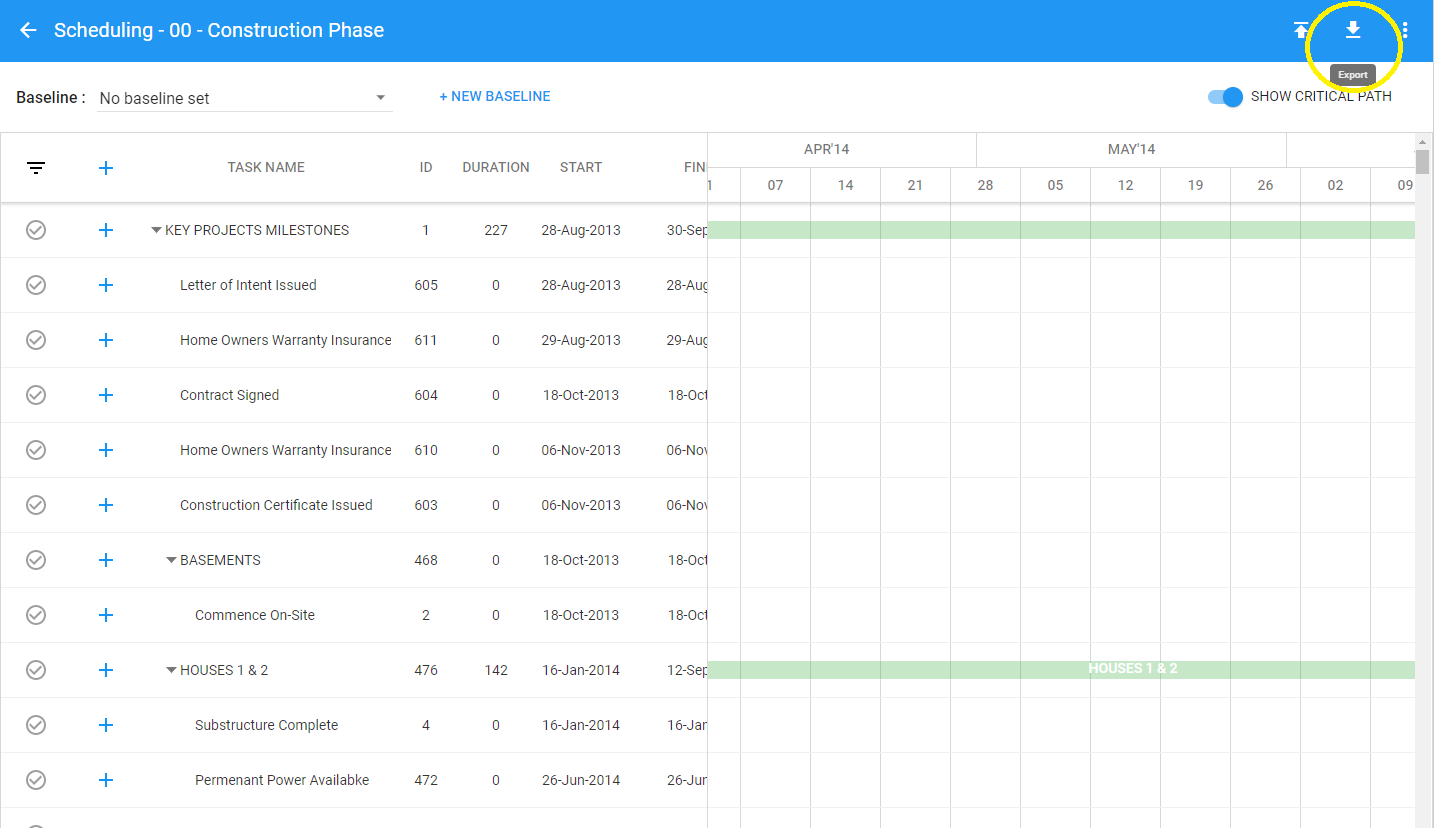Click plus beside Home Owners Warranty Insurance 611

coord(106,340)
